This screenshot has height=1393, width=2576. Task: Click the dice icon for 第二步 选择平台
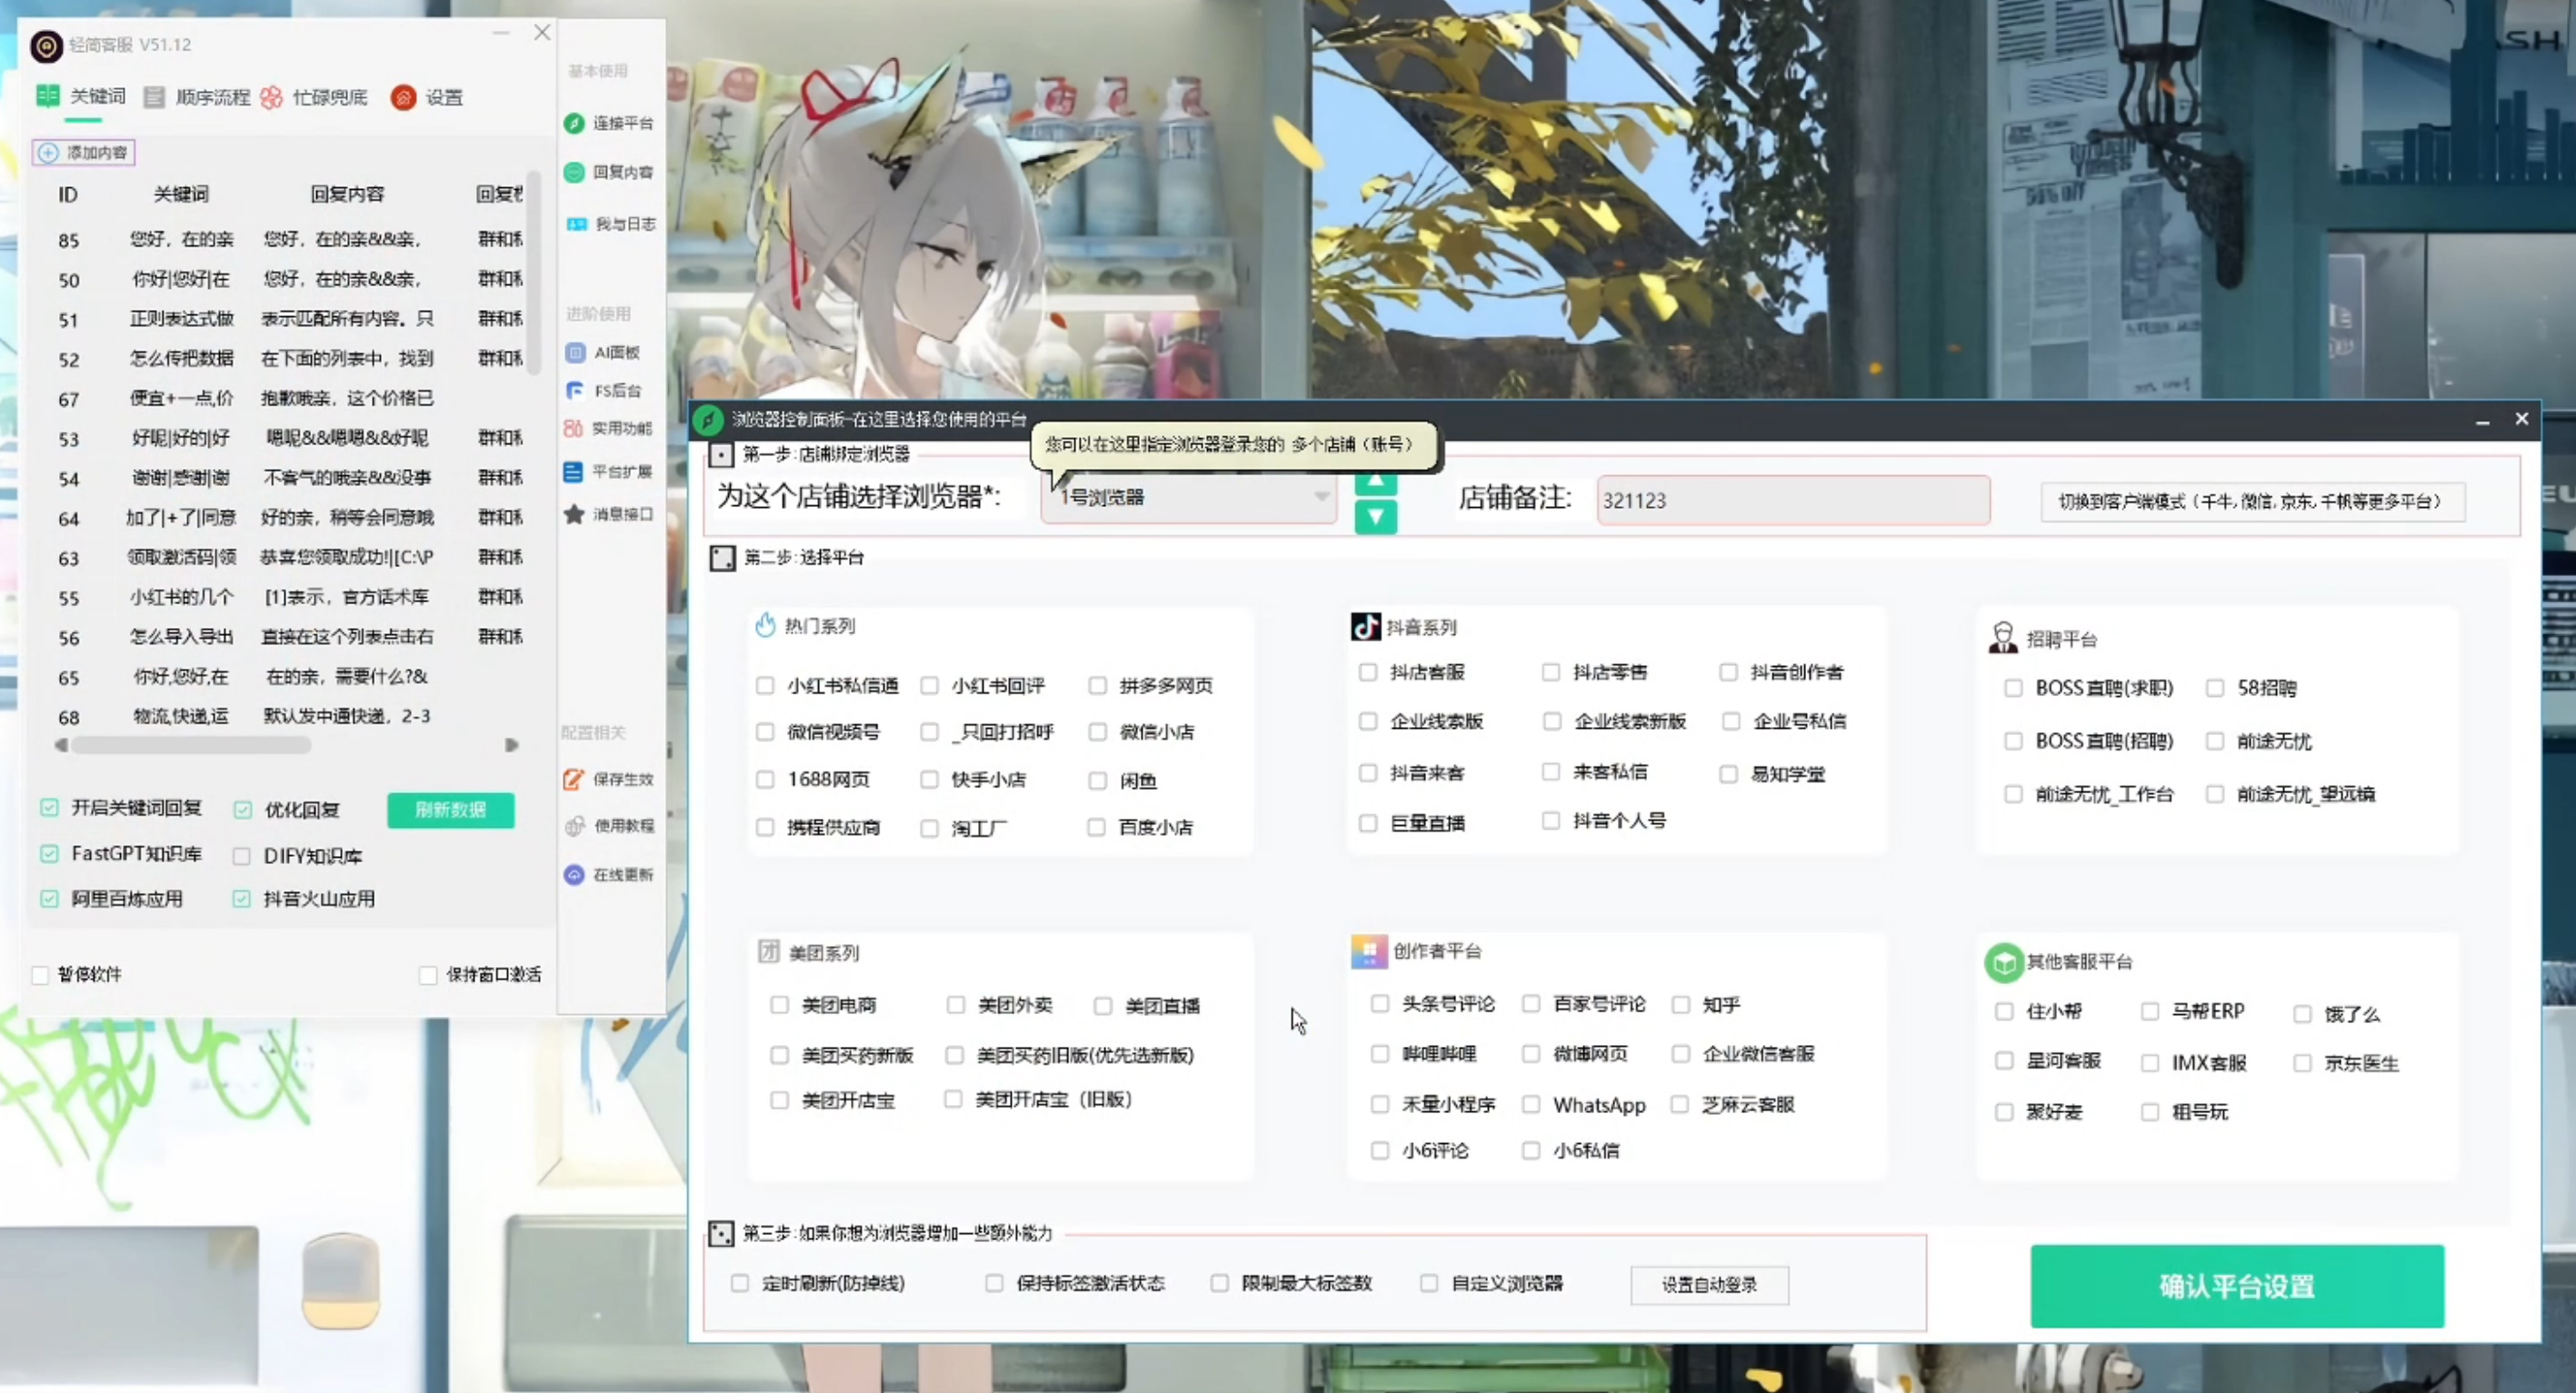722,558
